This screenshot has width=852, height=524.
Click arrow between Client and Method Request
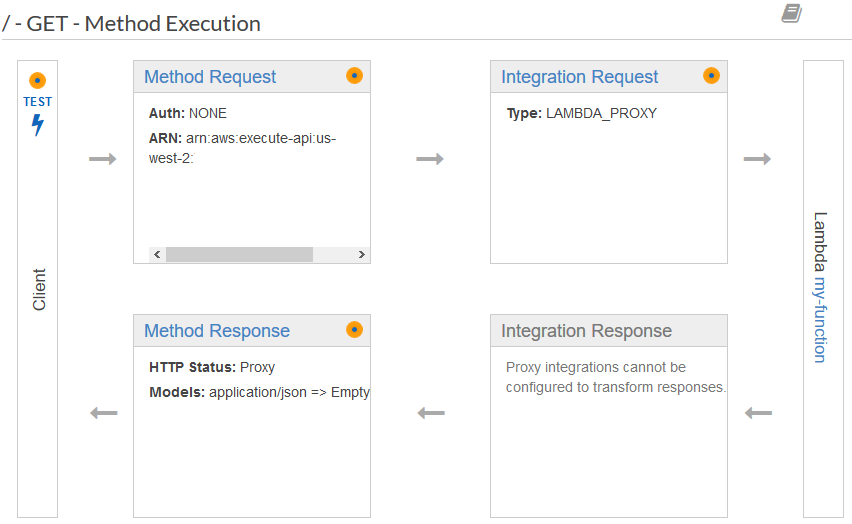103,159
